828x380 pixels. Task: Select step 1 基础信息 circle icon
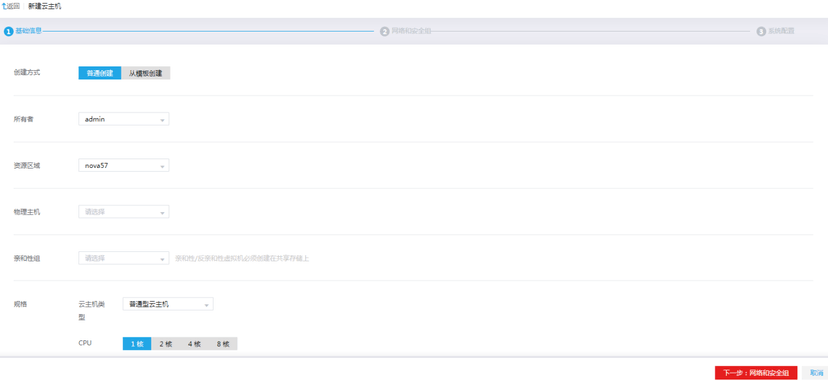(x=8, y=32)
